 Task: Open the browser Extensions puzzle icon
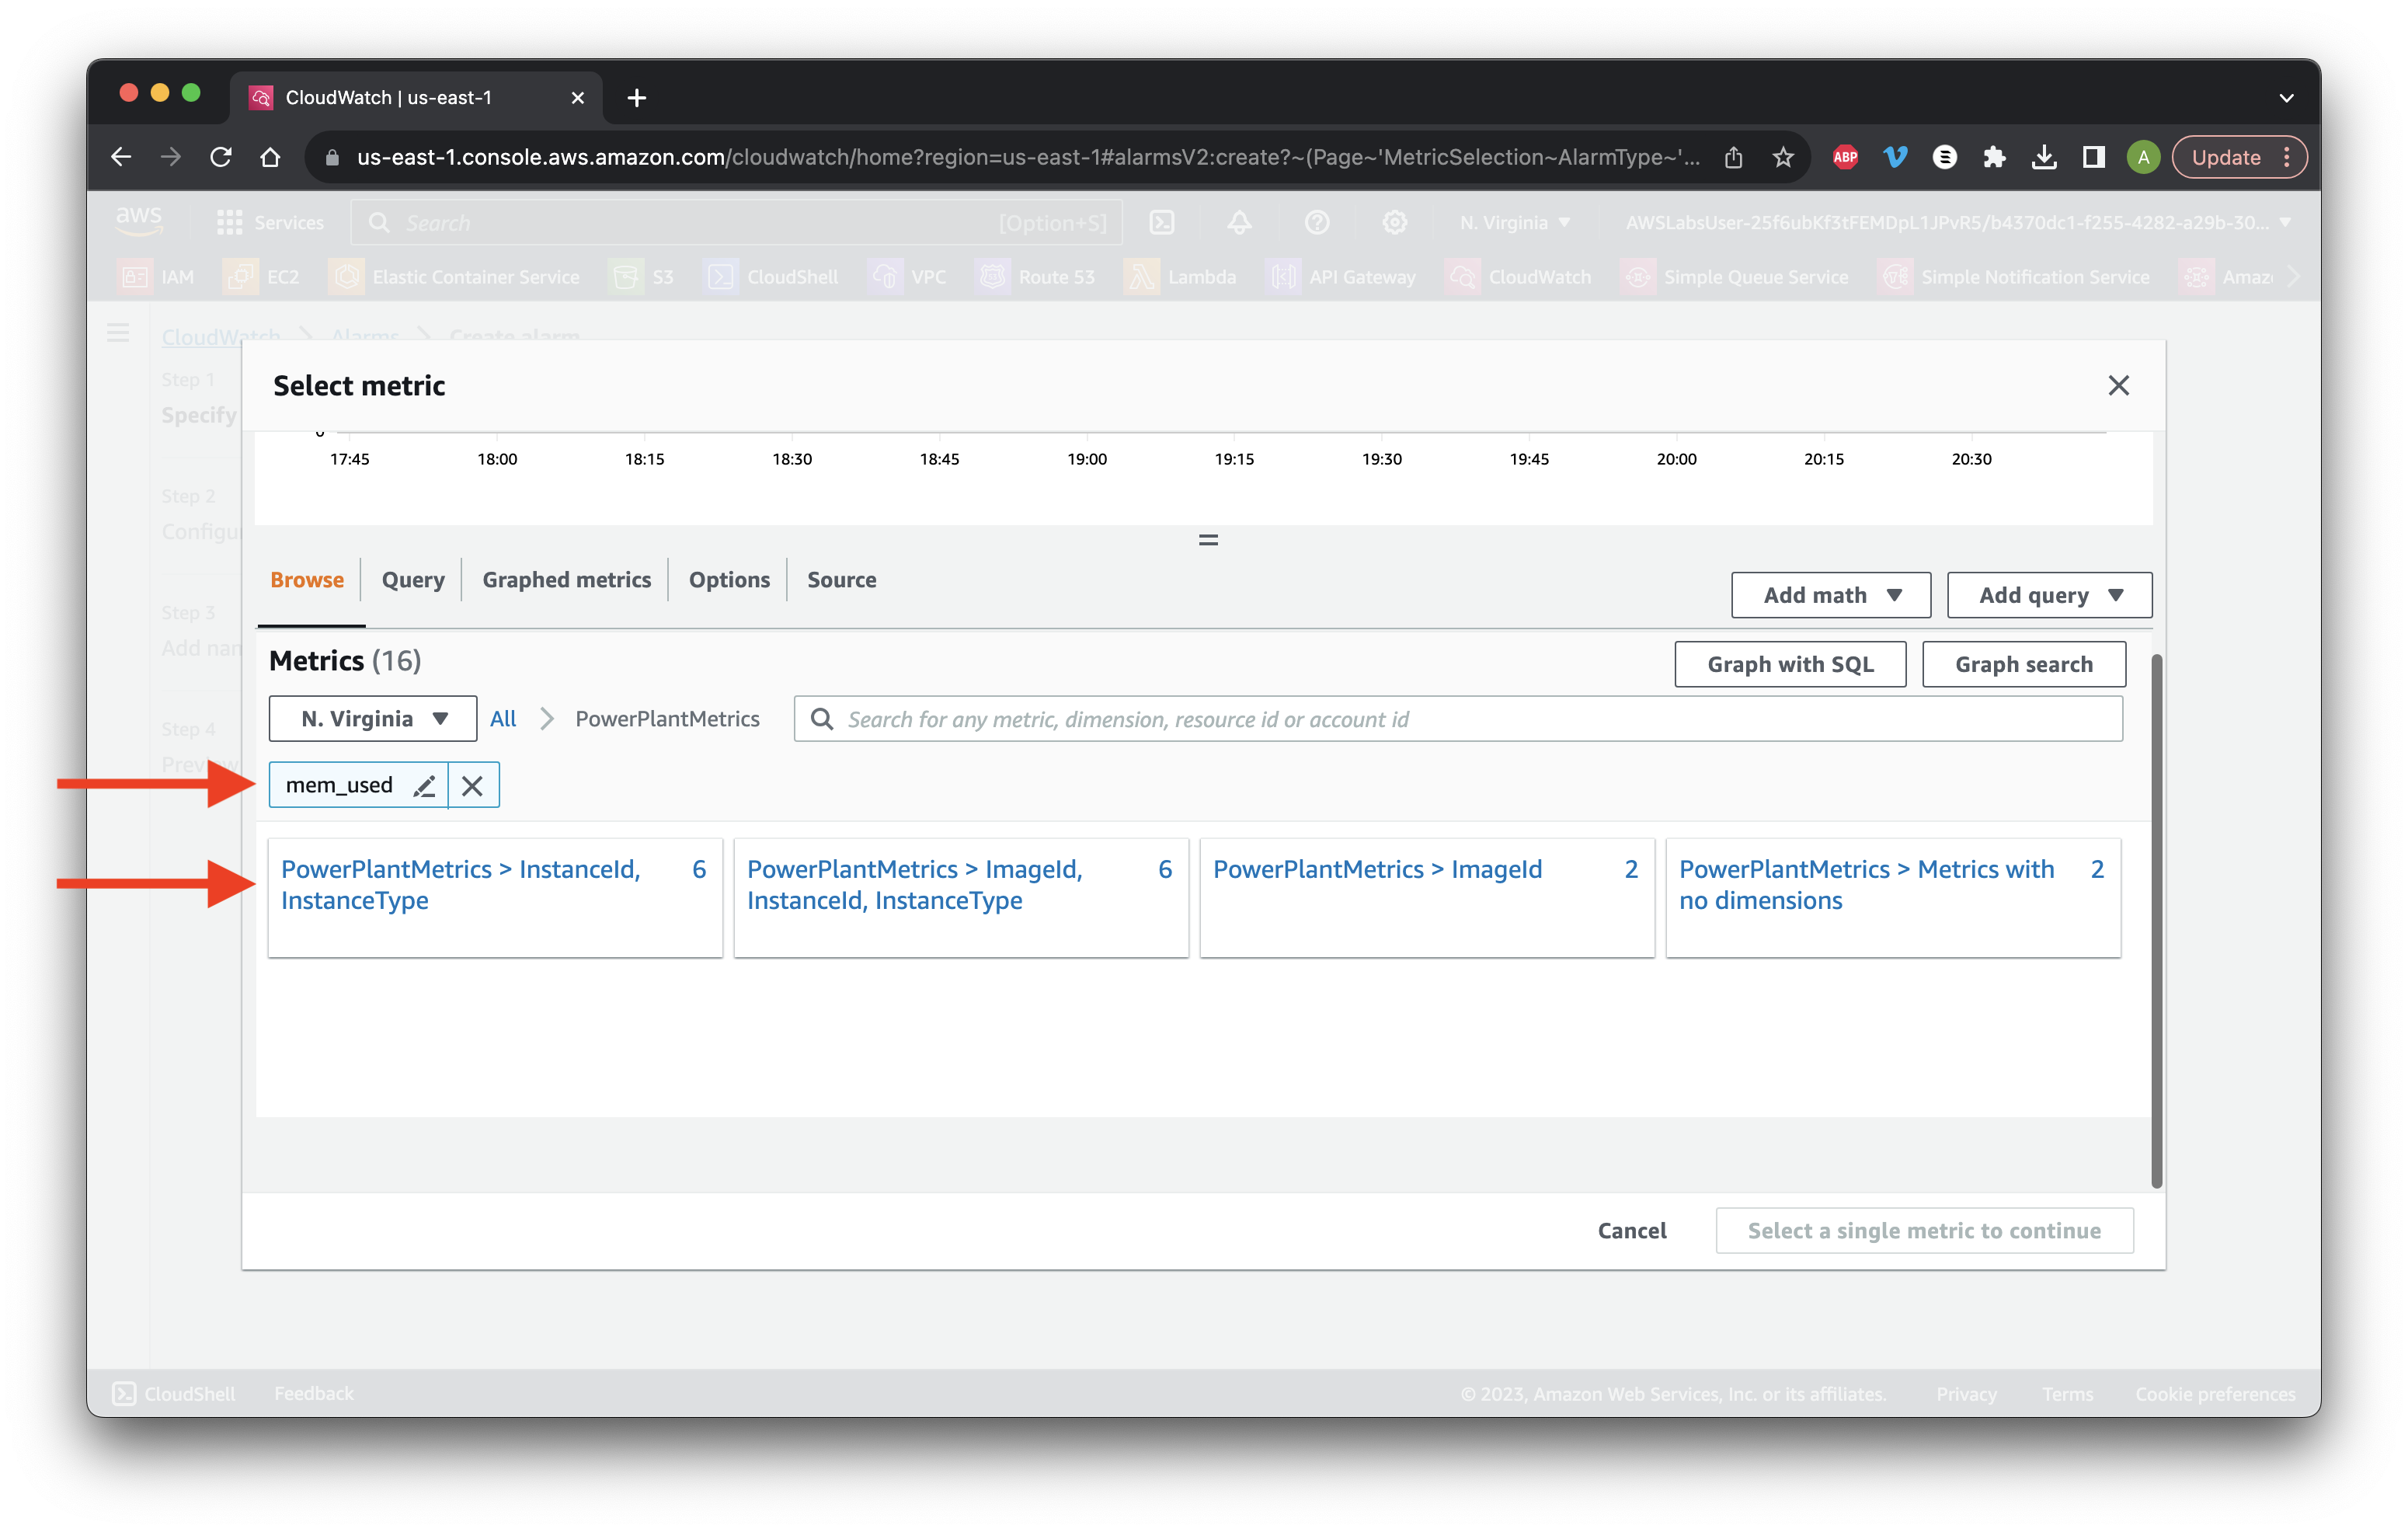click(x=1994, y=157)
